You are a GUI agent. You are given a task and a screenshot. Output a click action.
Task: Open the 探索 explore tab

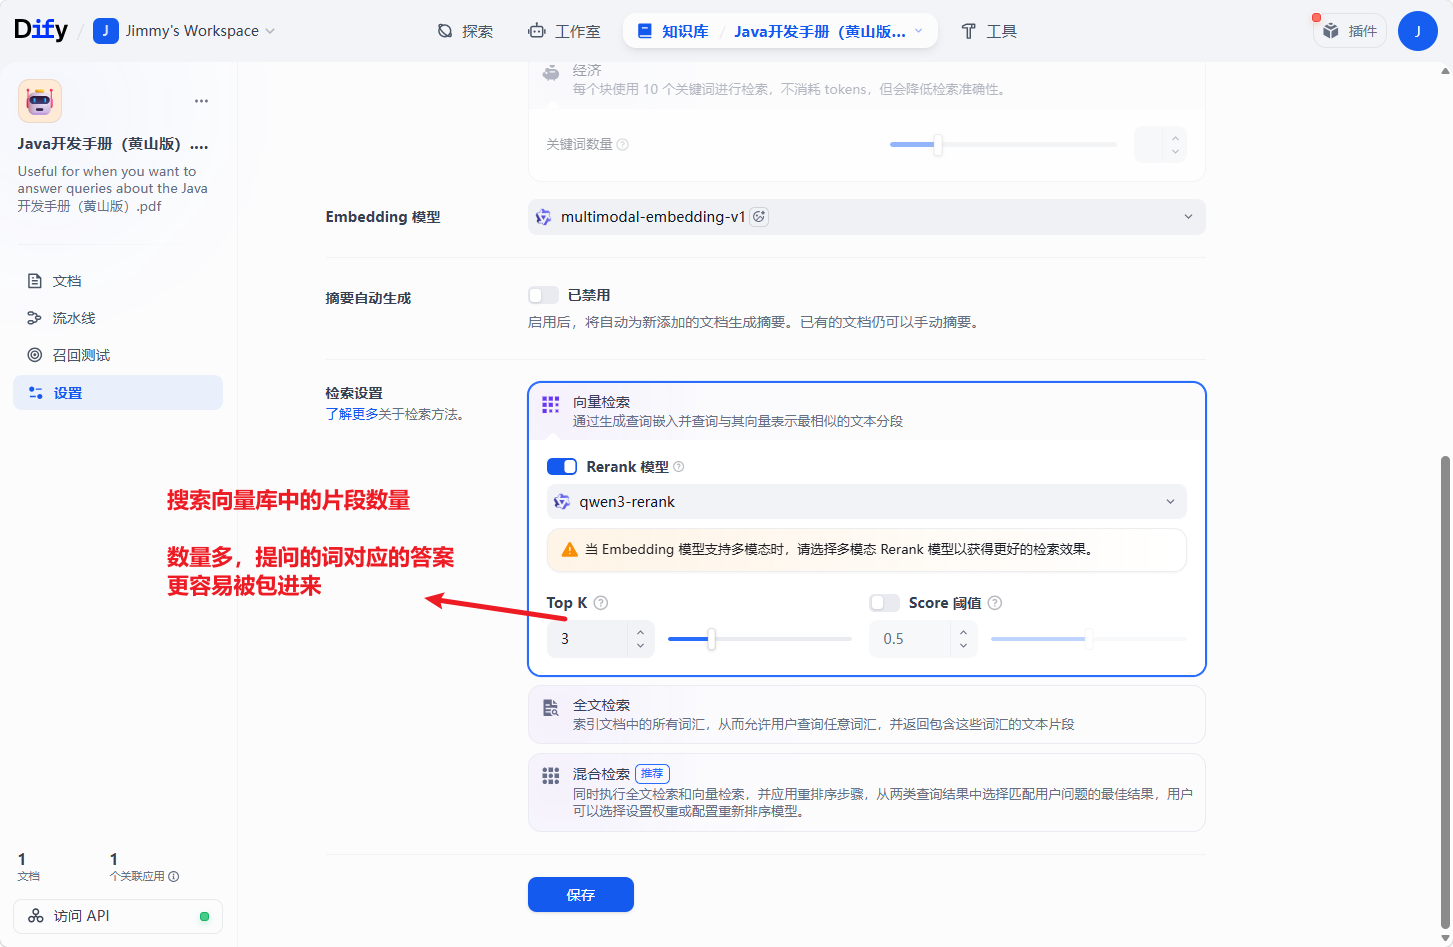[465, 31]
